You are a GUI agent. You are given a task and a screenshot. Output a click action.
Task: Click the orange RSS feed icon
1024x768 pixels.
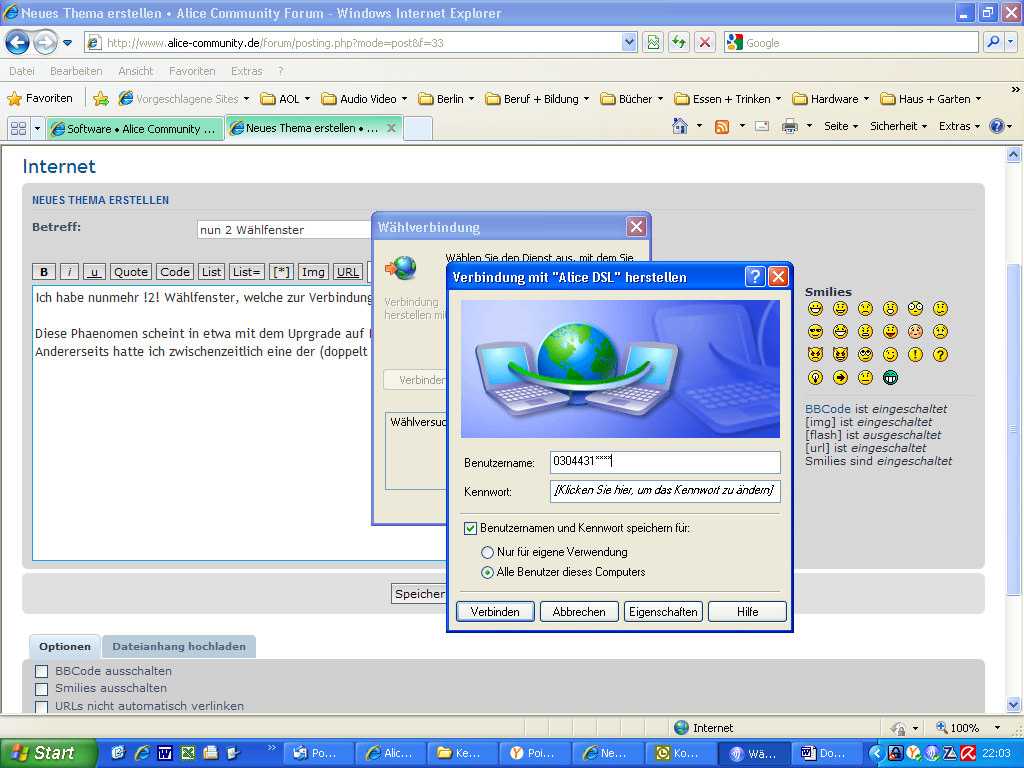721,126
